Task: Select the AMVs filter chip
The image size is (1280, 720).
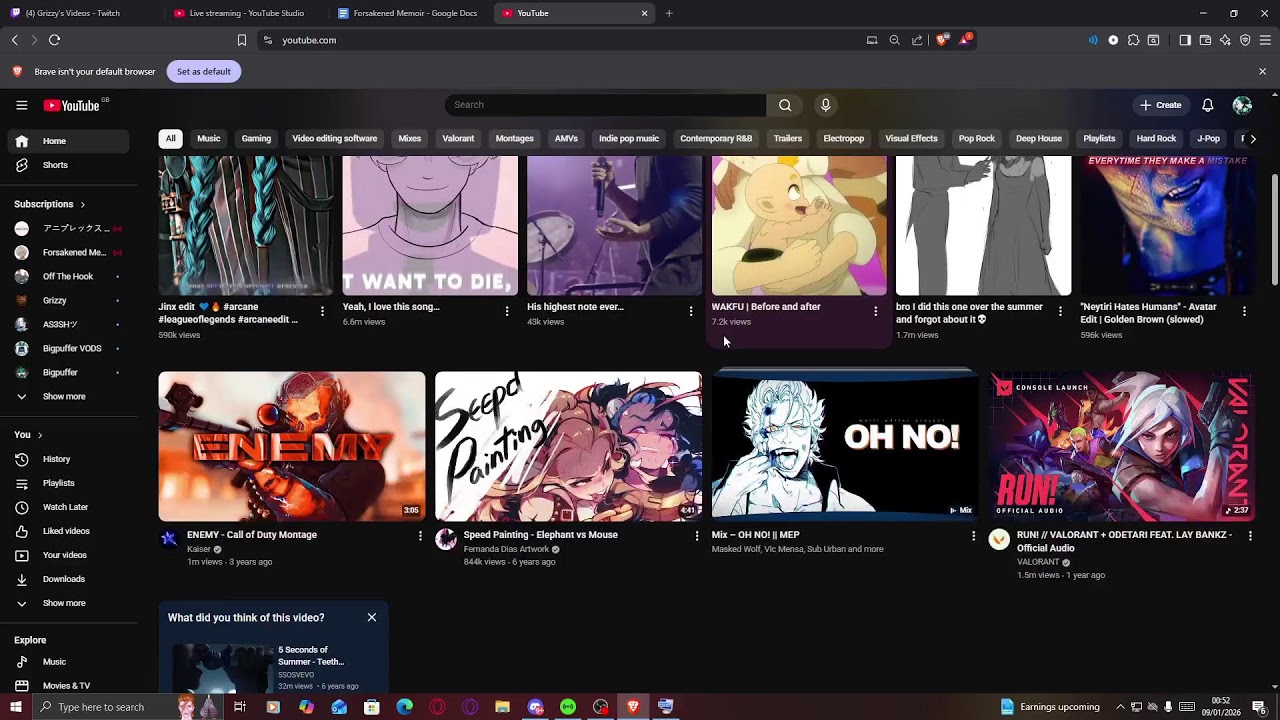Action: [x=566, y=139]
